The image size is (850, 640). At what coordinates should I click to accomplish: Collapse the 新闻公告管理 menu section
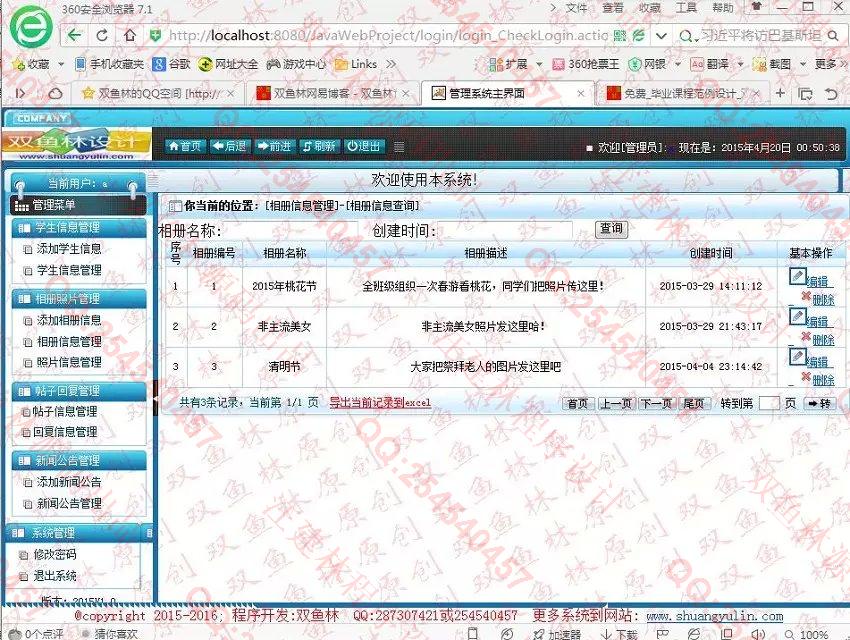pos(79,461)
